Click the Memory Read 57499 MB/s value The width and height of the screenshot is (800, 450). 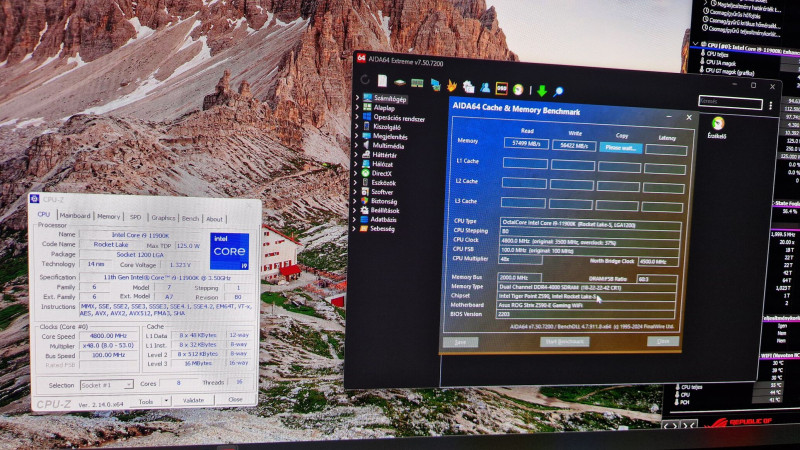[527, 143]
